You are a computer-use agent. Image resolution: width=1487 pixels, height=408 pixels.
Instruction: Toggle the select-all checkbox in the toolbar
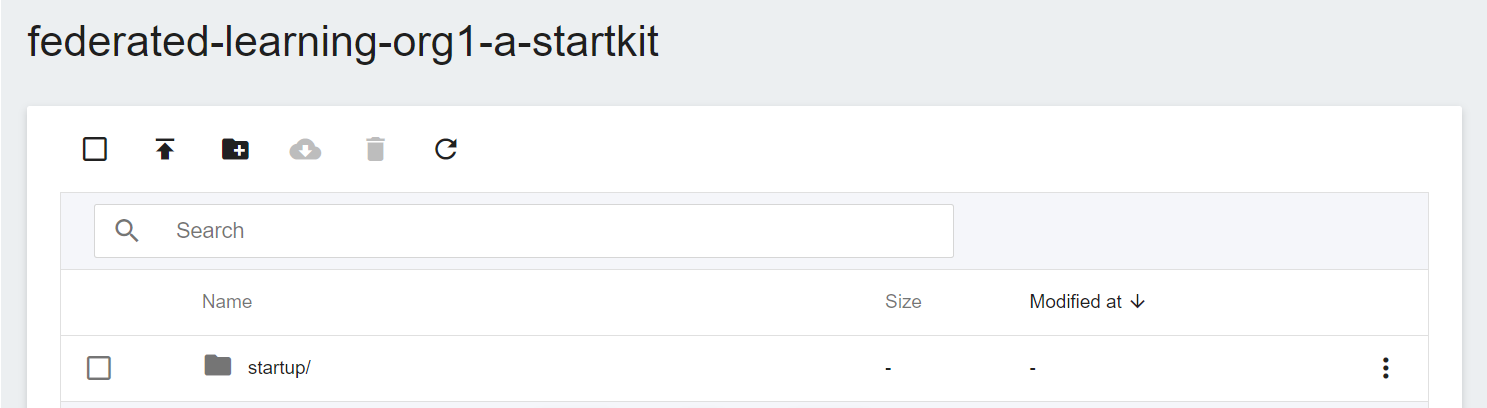(95, 150)
